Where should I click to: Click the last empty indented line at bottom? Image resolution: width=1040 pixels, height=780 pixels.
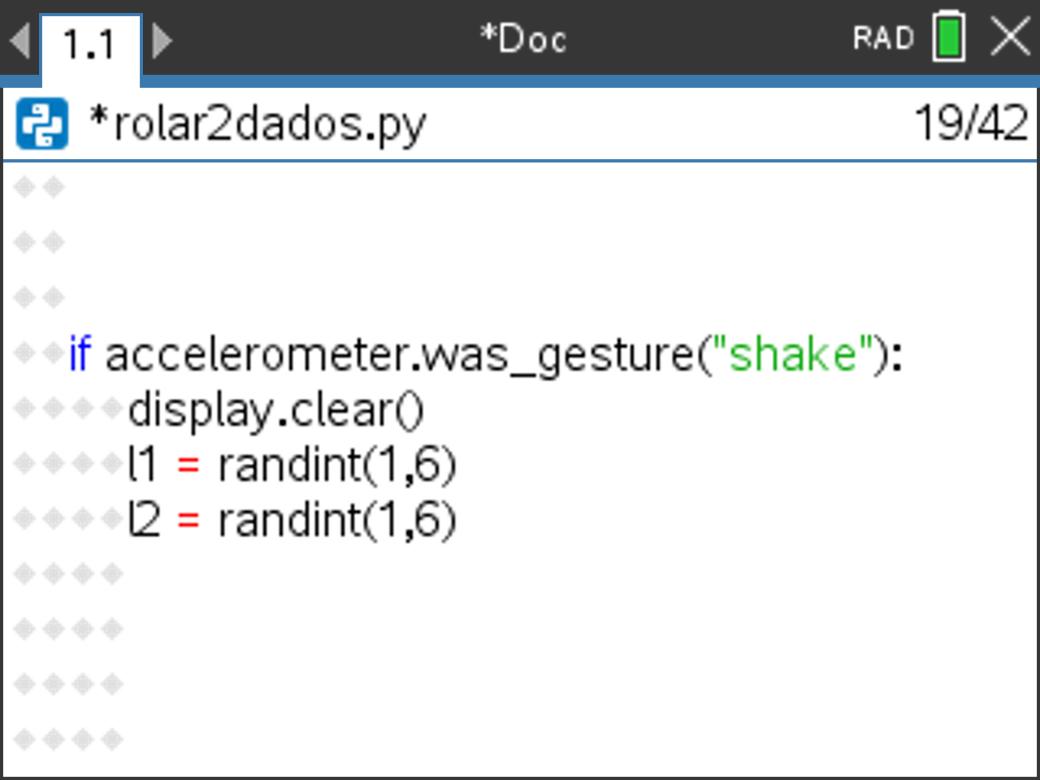pyautogui.click(x=68, y=739)
